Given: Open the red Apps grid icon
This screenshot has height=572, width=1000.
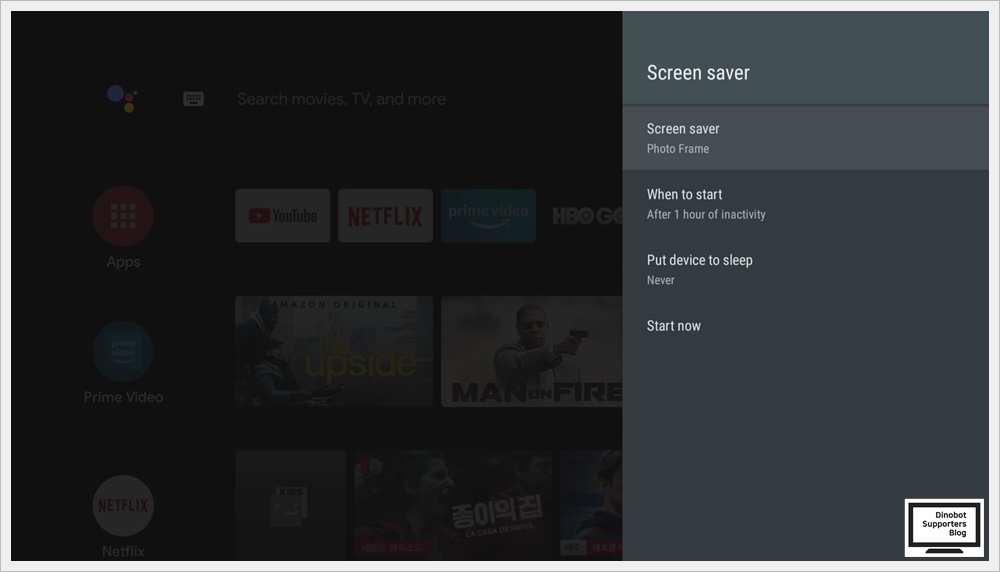Looking at the screenshot, I should click(x=123, y=216).
